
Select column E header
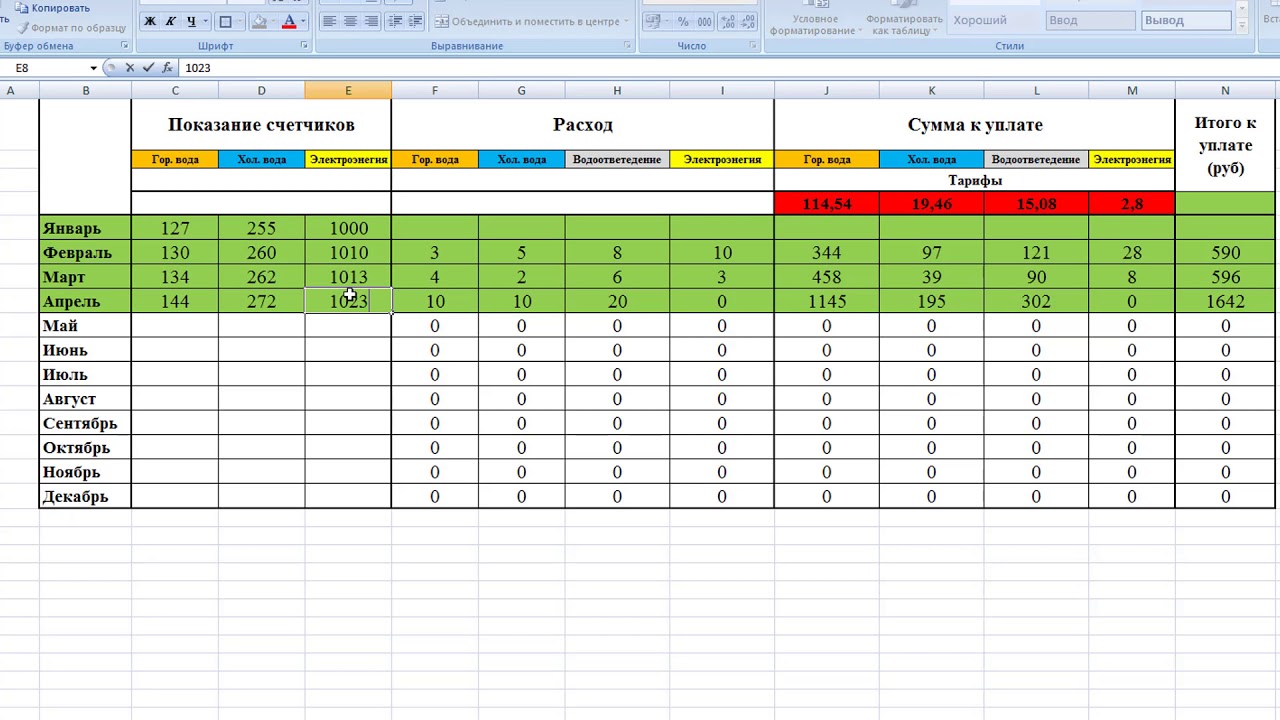[x=348, y=91]
